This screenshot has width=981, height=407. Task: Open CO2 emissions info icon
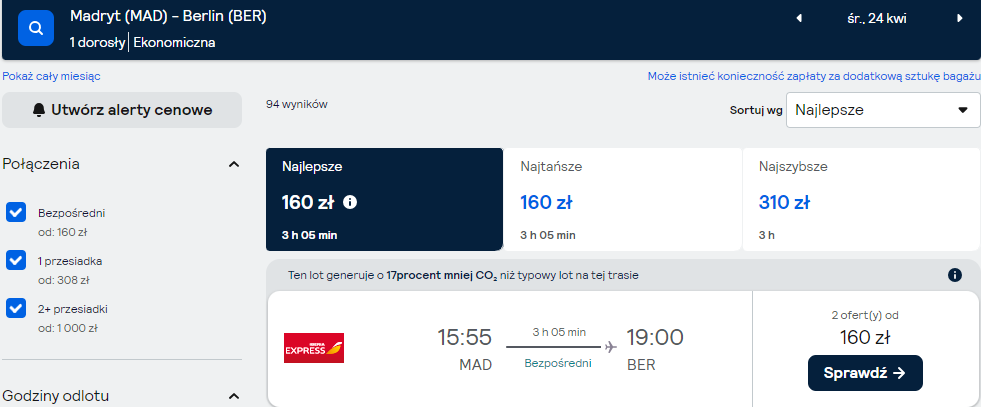pyautogui.click(x=955, y=275)
